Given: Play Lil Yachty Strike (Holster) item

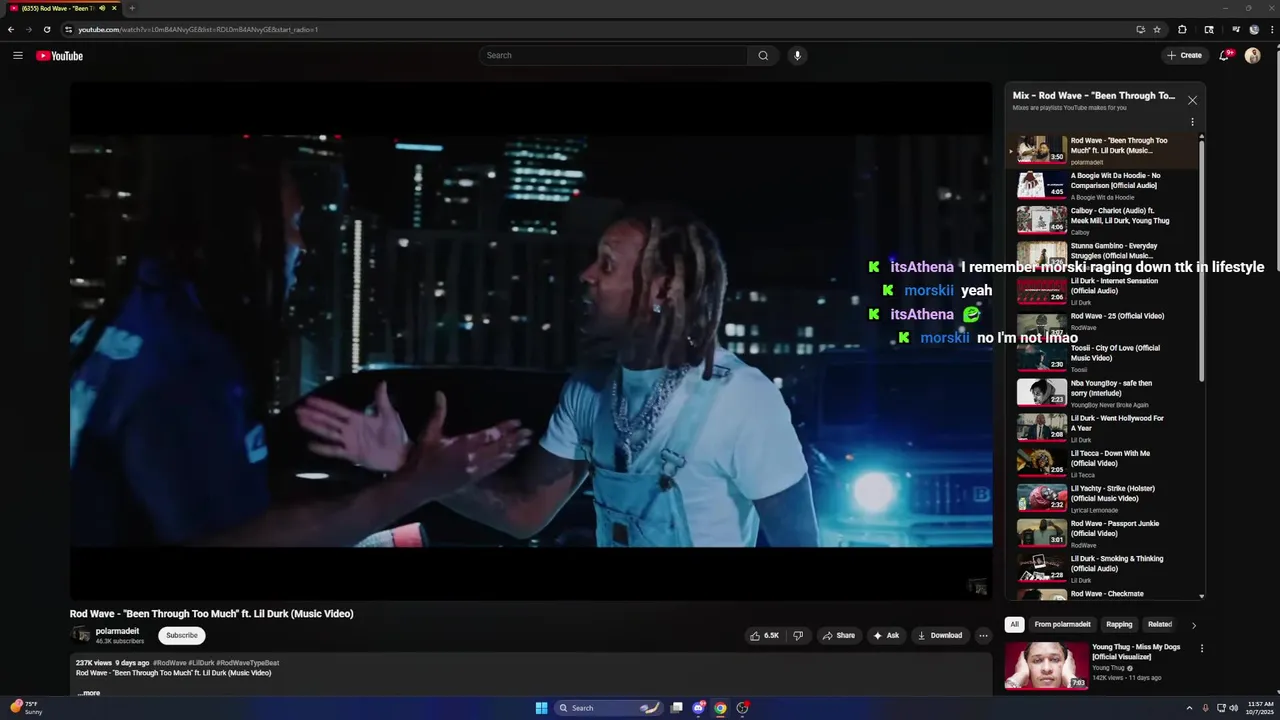Looking at the screenshot, I should (1104, 499).
